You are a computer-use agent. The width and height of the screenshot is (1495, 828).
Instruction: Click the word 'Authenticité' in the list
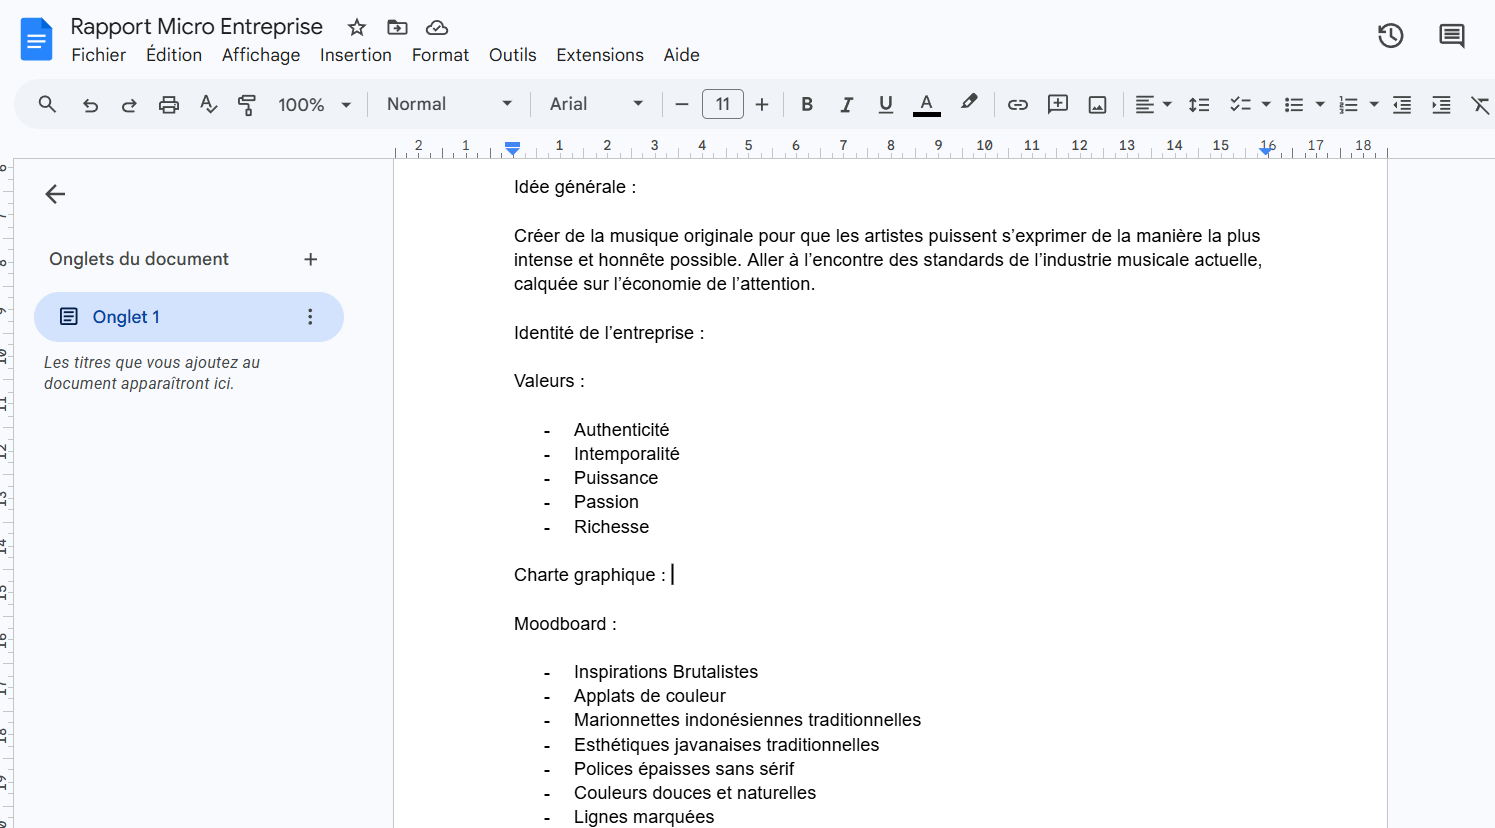point(622,430)
